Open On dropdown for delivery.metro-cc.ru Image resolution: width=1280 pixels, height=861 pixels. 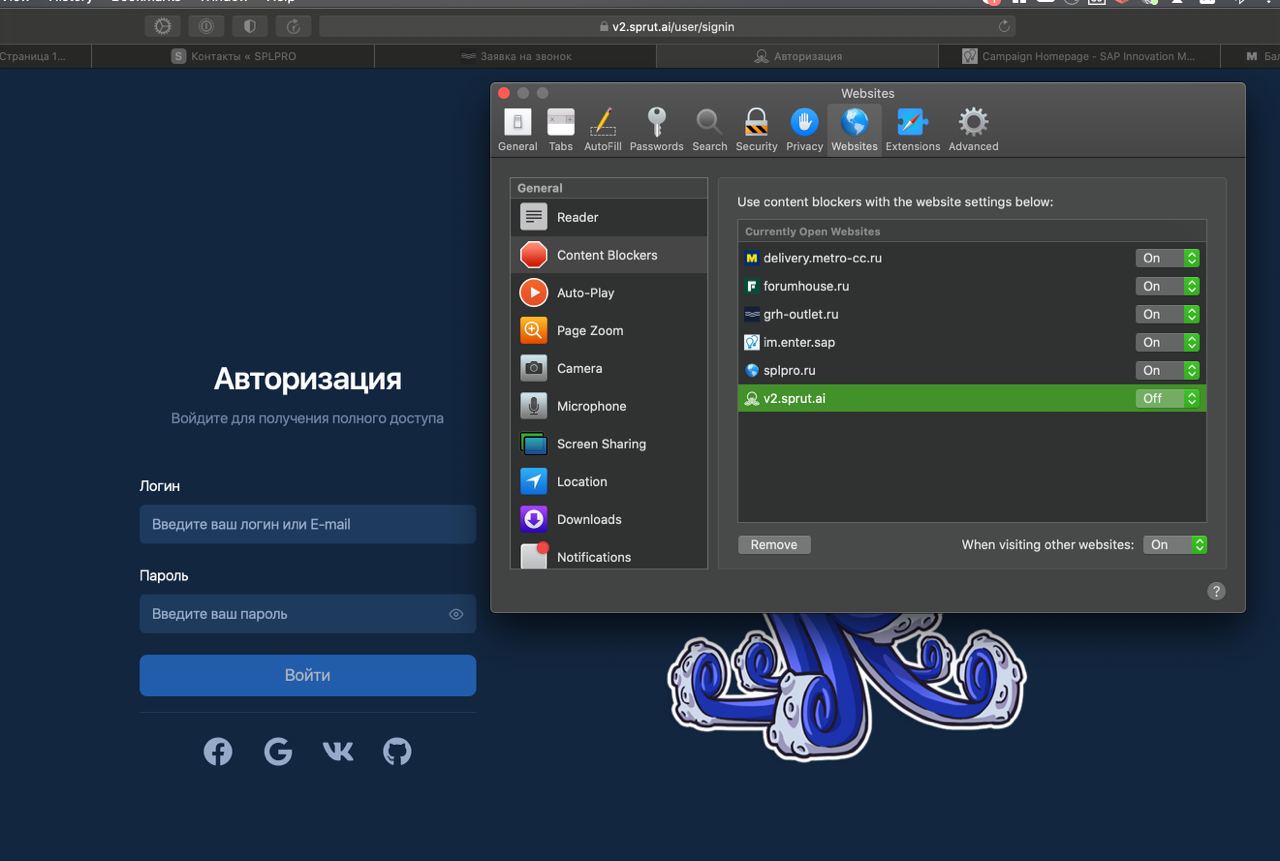pyautogui.click(x=1167, y=258)
